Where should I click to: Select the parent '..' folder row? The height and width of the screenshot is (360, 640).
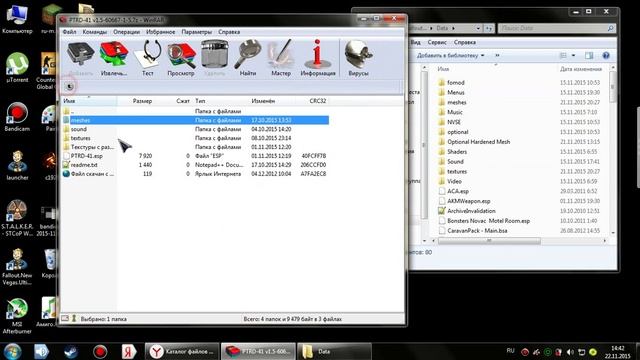(196, 111)
